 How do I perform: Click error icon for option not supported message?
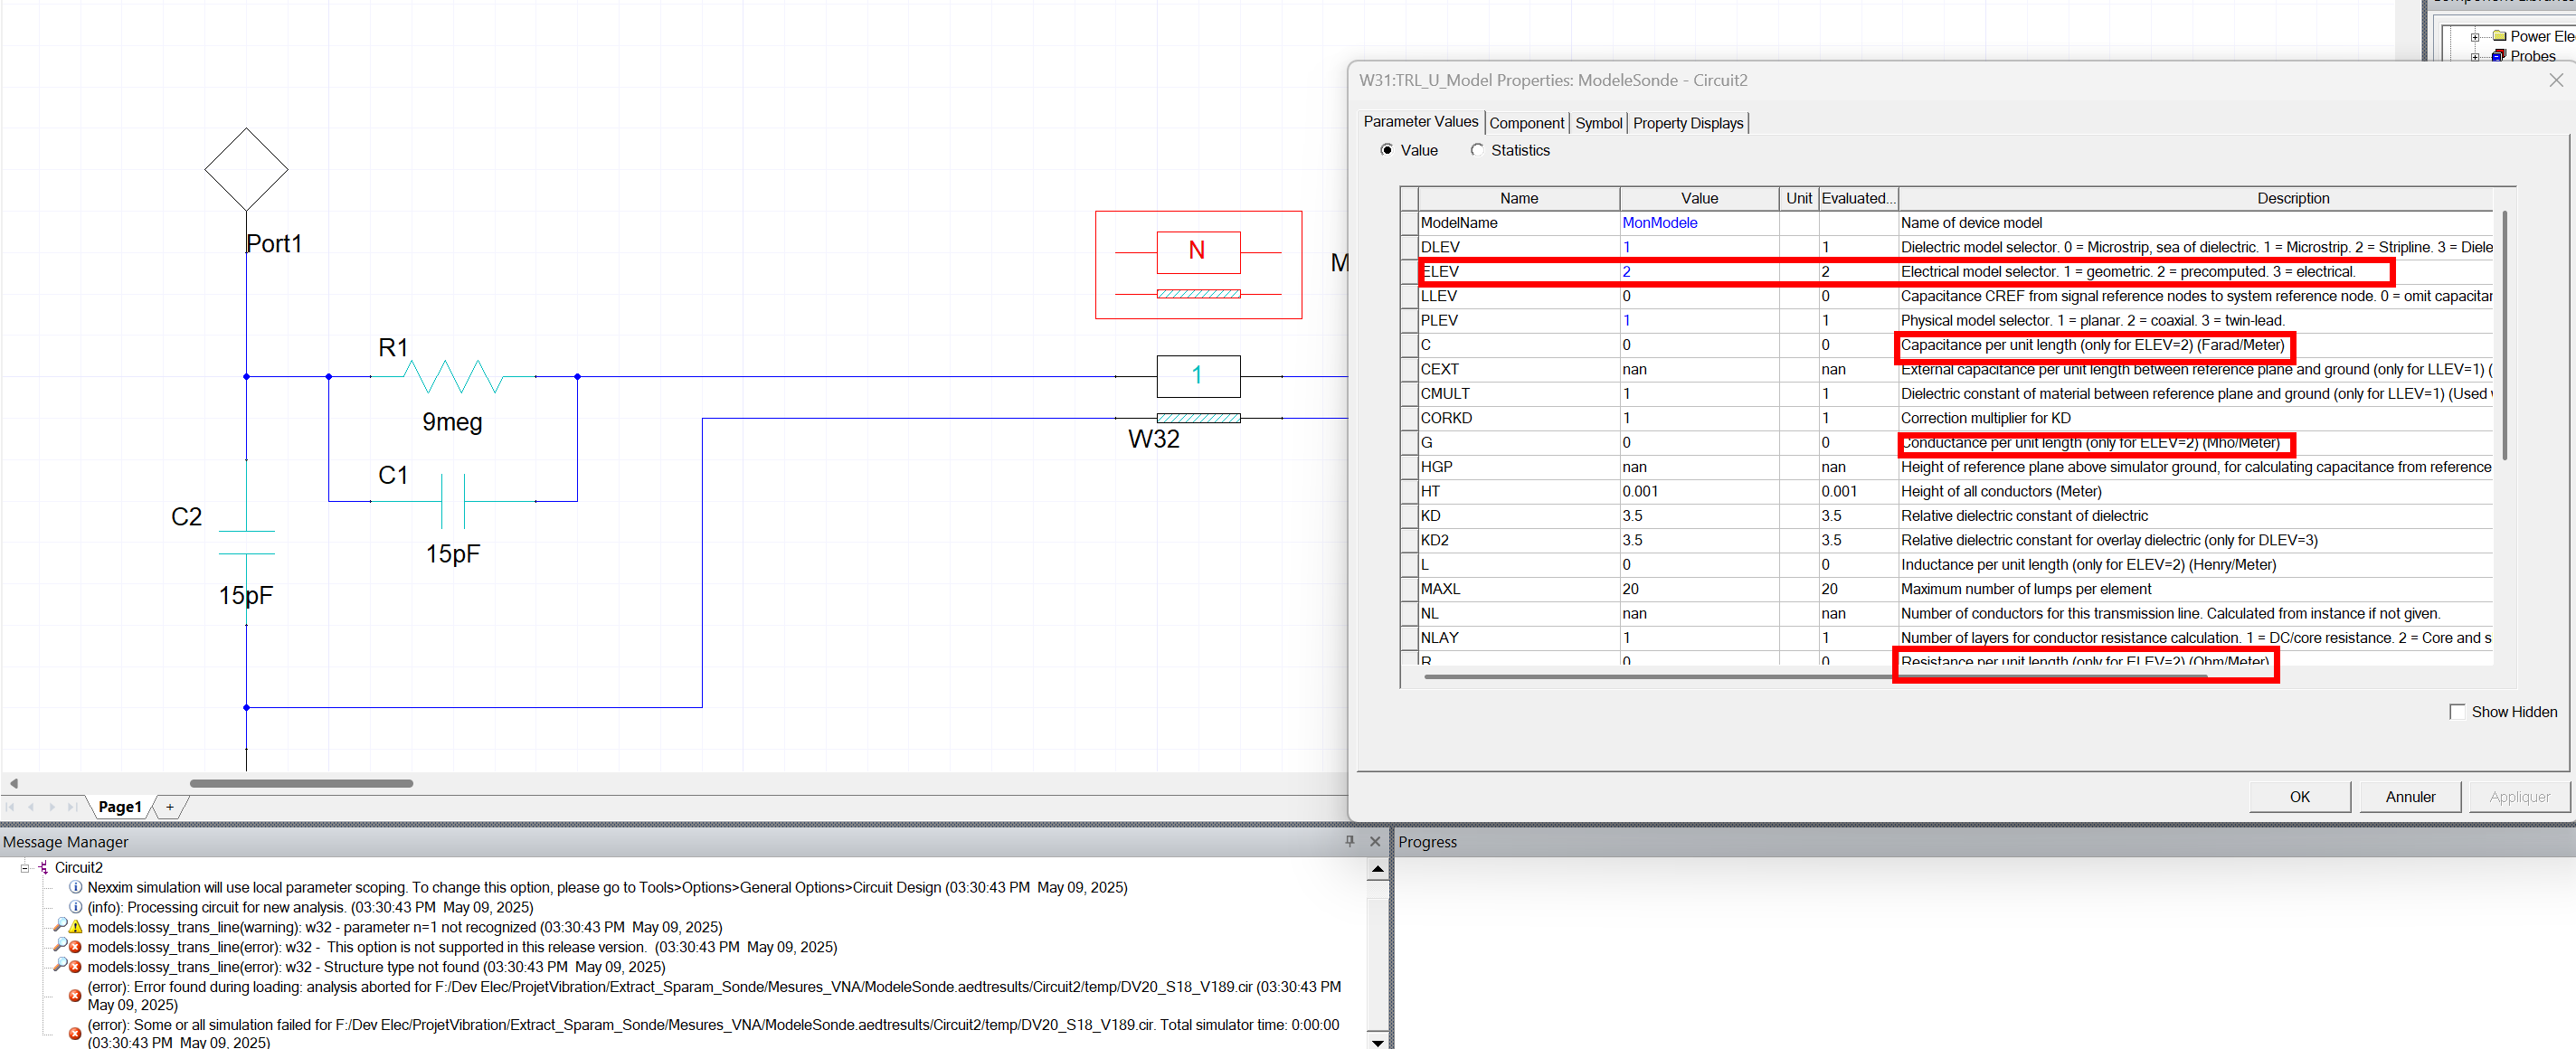point(75,947)
